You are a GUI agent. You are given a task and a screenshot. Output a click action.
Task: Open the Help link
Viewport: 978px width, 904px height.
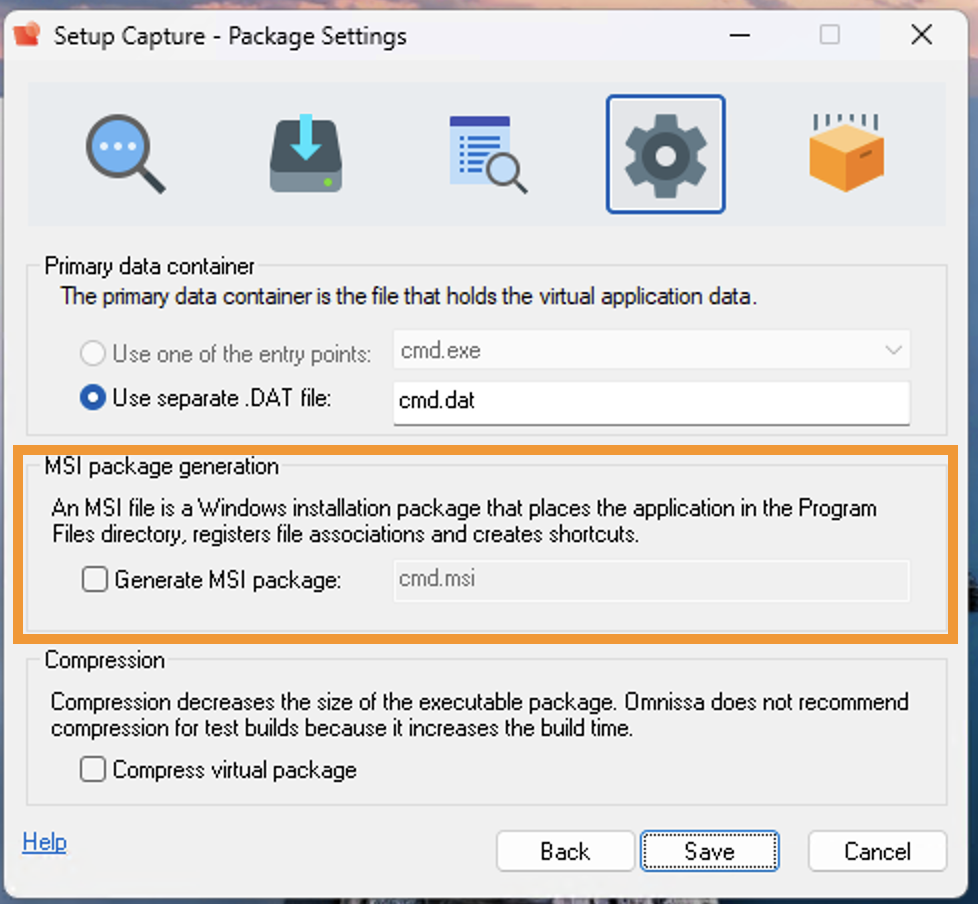pyautogui.click(x=44, y=842)
